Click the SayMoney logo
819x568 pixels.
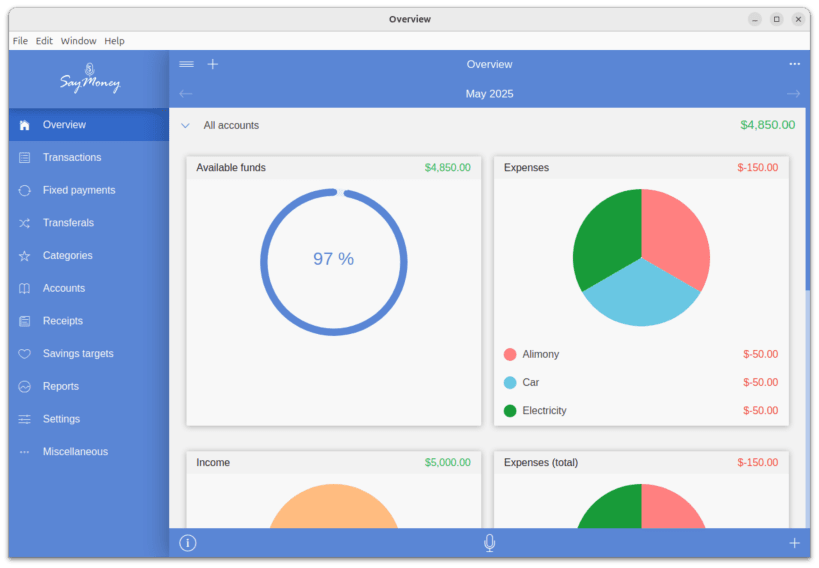pyautogui.click(x=90, y=78)
